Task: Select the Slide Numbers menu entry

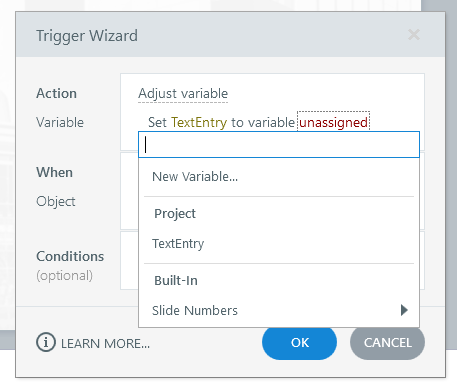Action: pos(279,310)
